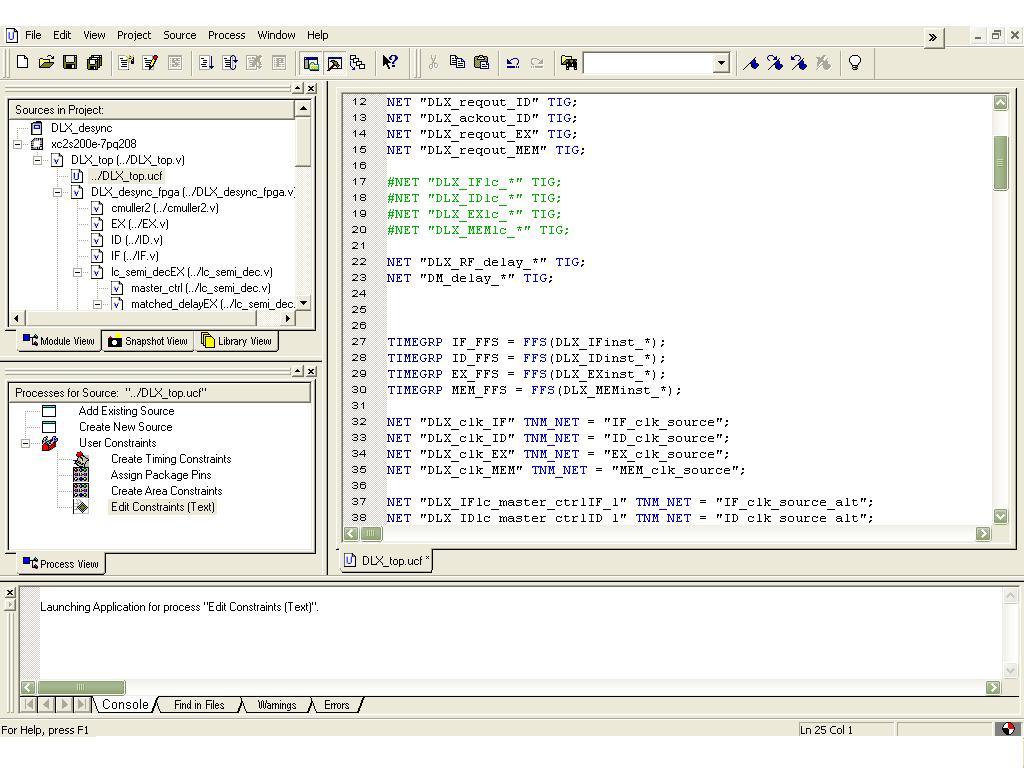Click the What's This help pointer icon
1024x768 pixels.
390,63
